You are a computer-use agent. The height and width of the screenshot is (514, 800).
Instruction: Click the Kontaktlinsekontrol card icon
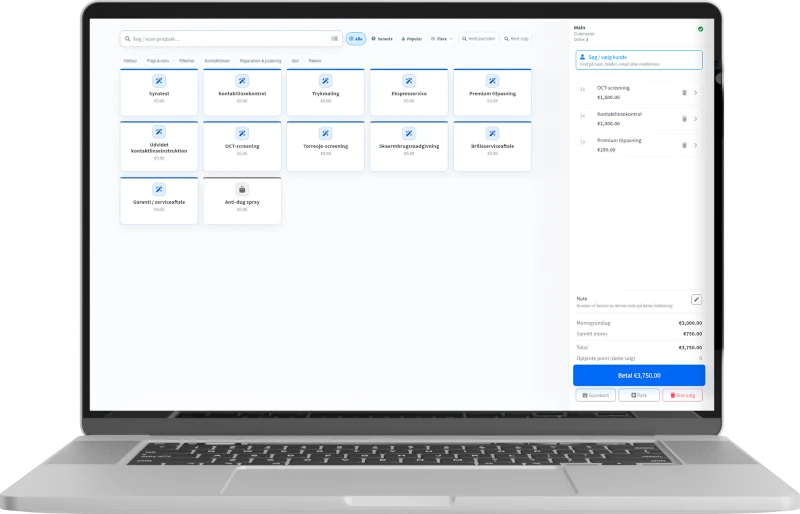(242, 81)
